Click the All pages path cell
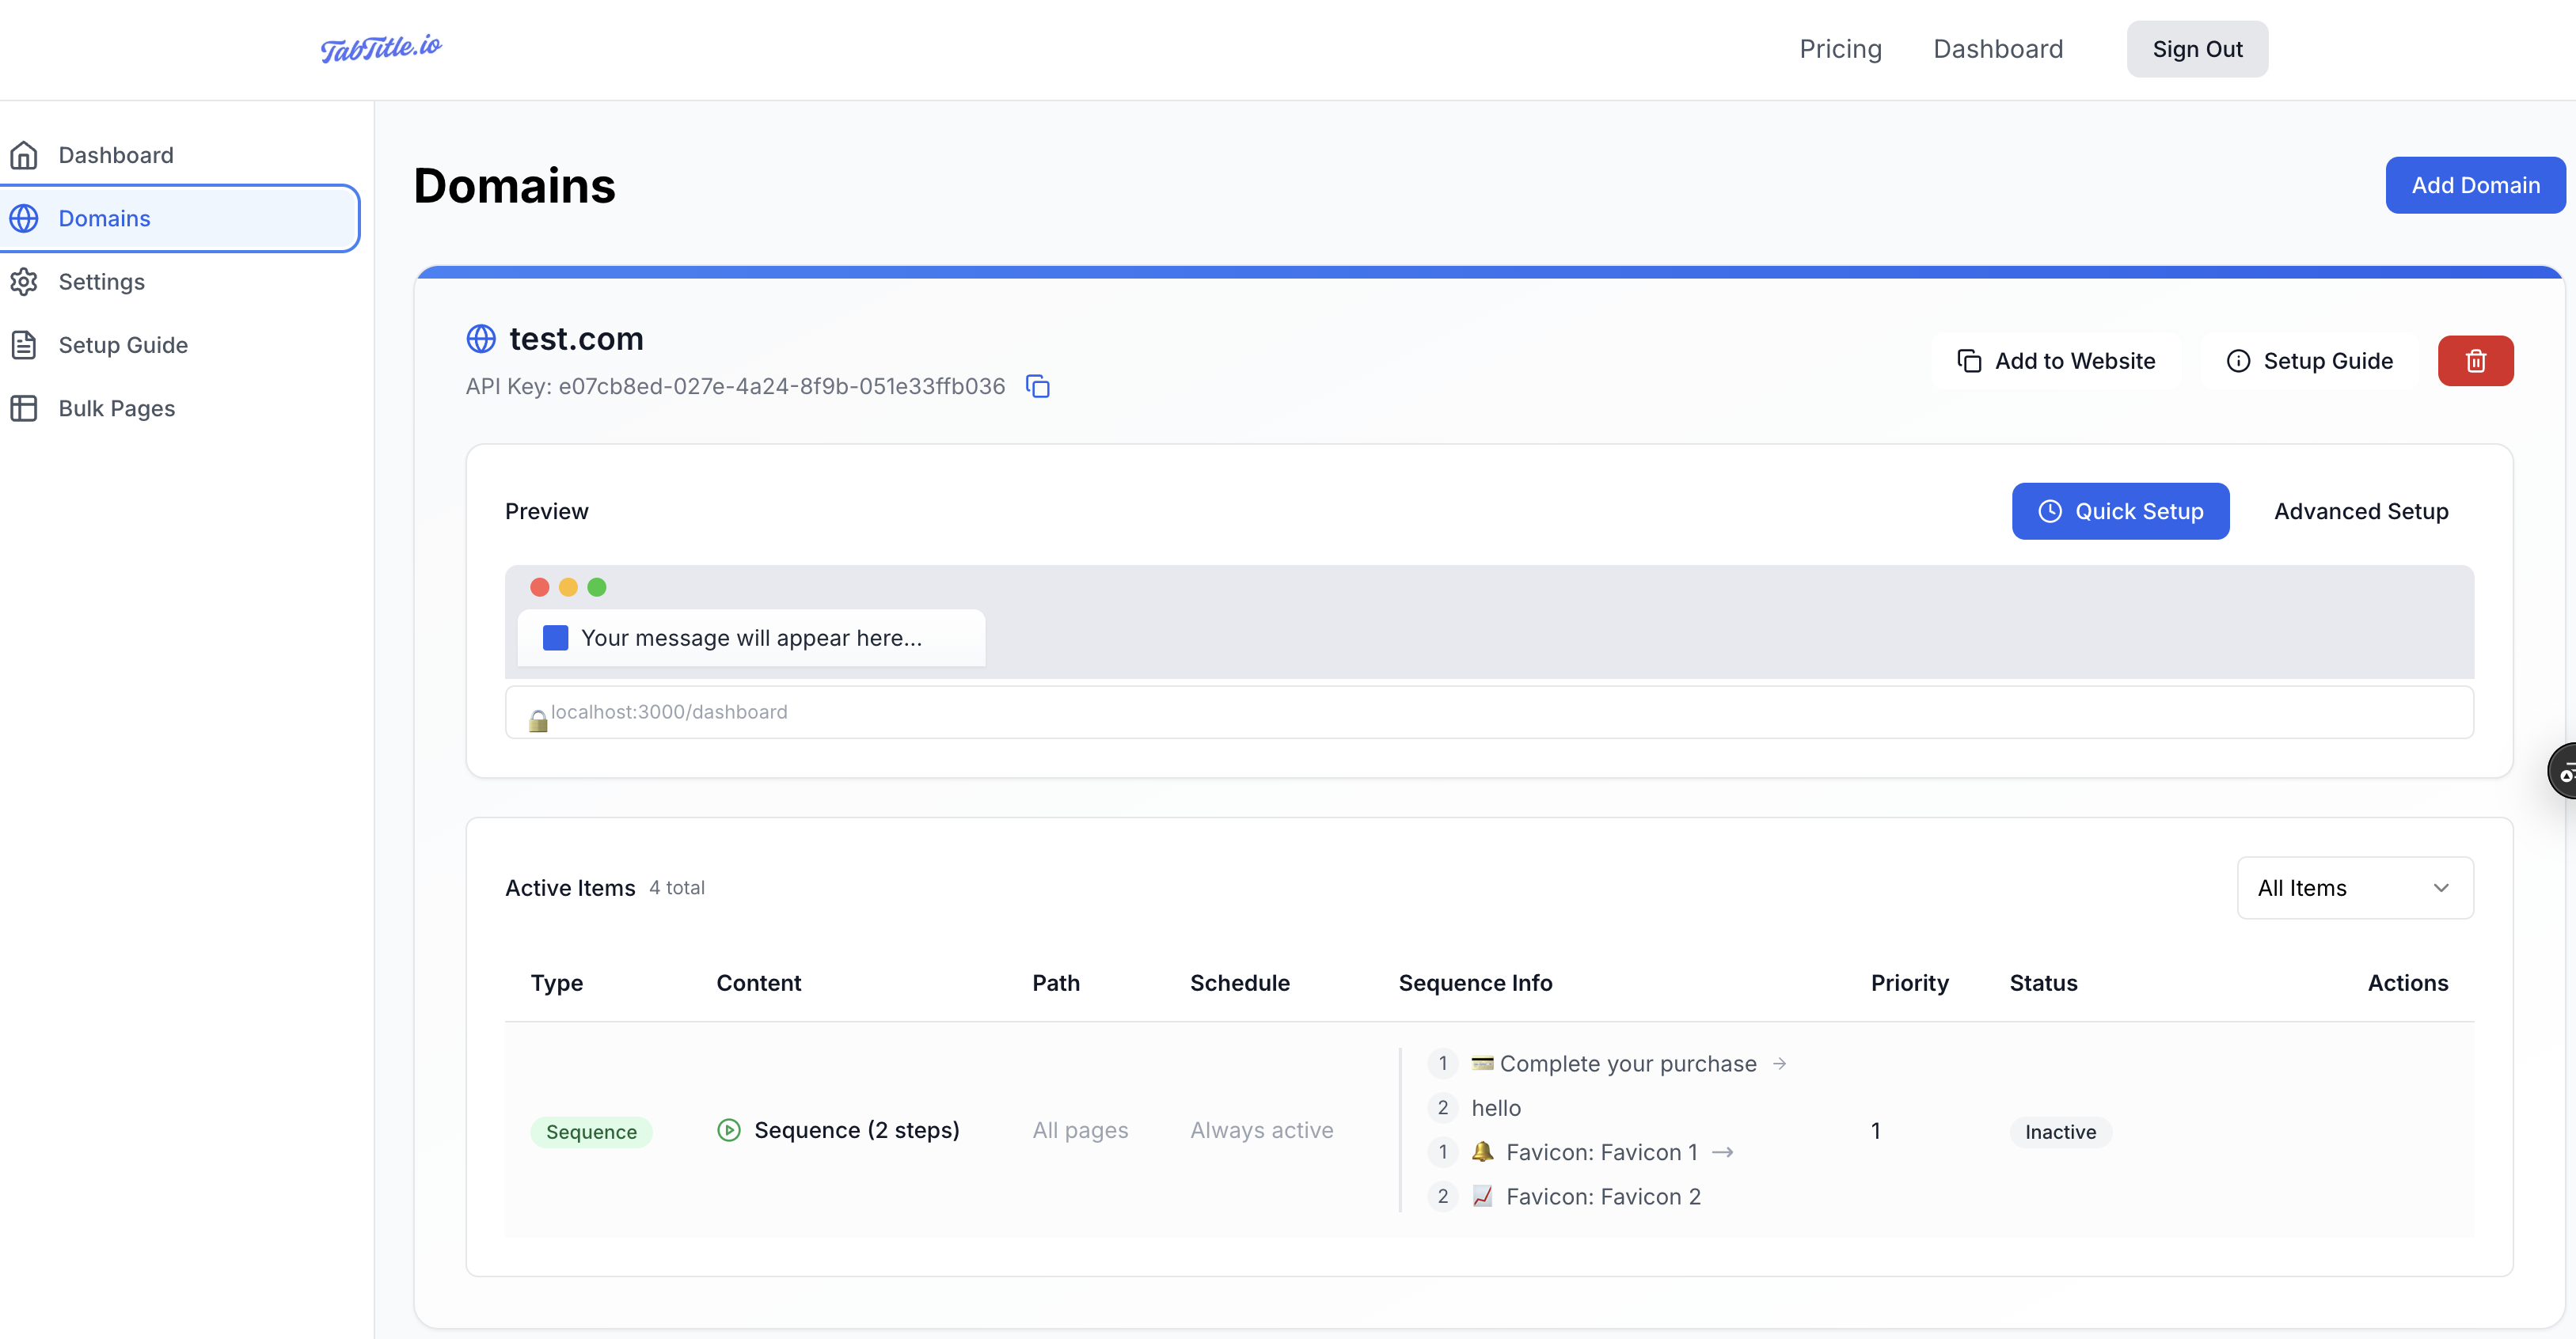The height and width of the screenshot is (1339, 2576). pos(1080,1130)
